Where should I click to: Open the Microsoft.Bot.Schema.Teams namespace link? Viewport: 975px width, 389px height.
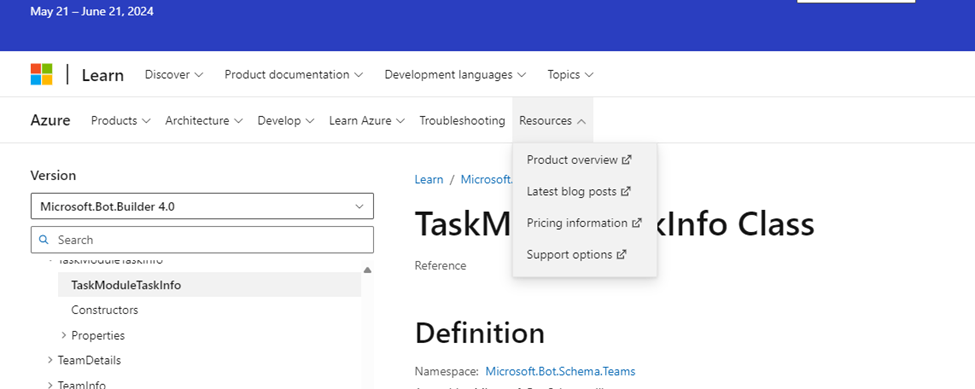click(560, 371)
